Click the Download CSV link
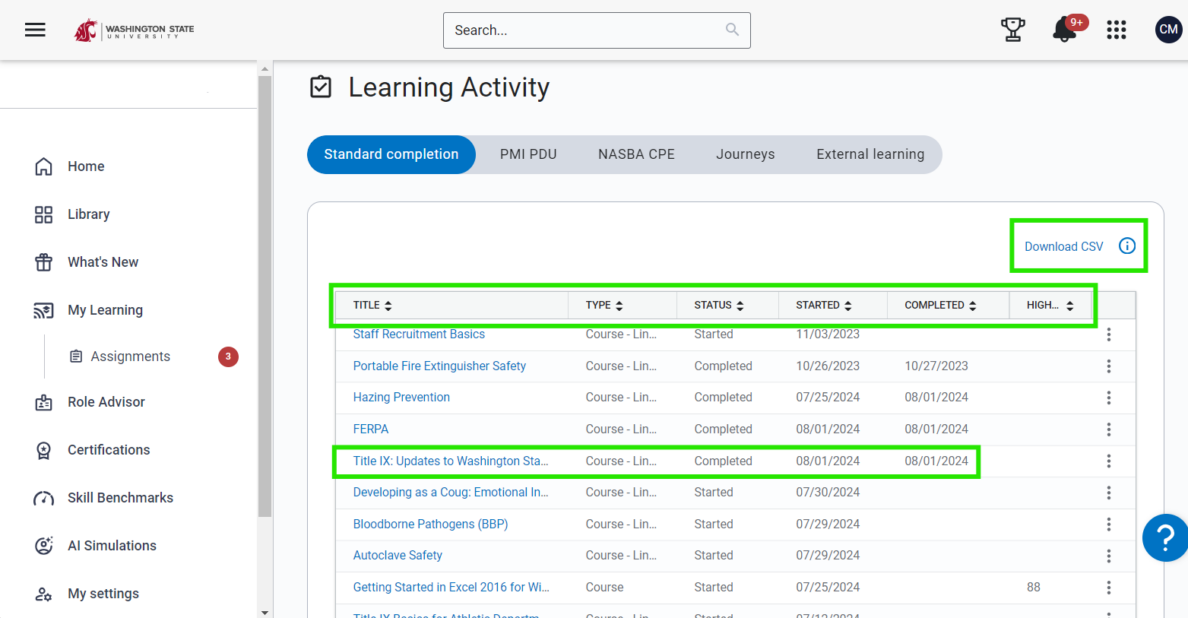 point(1064,247)
